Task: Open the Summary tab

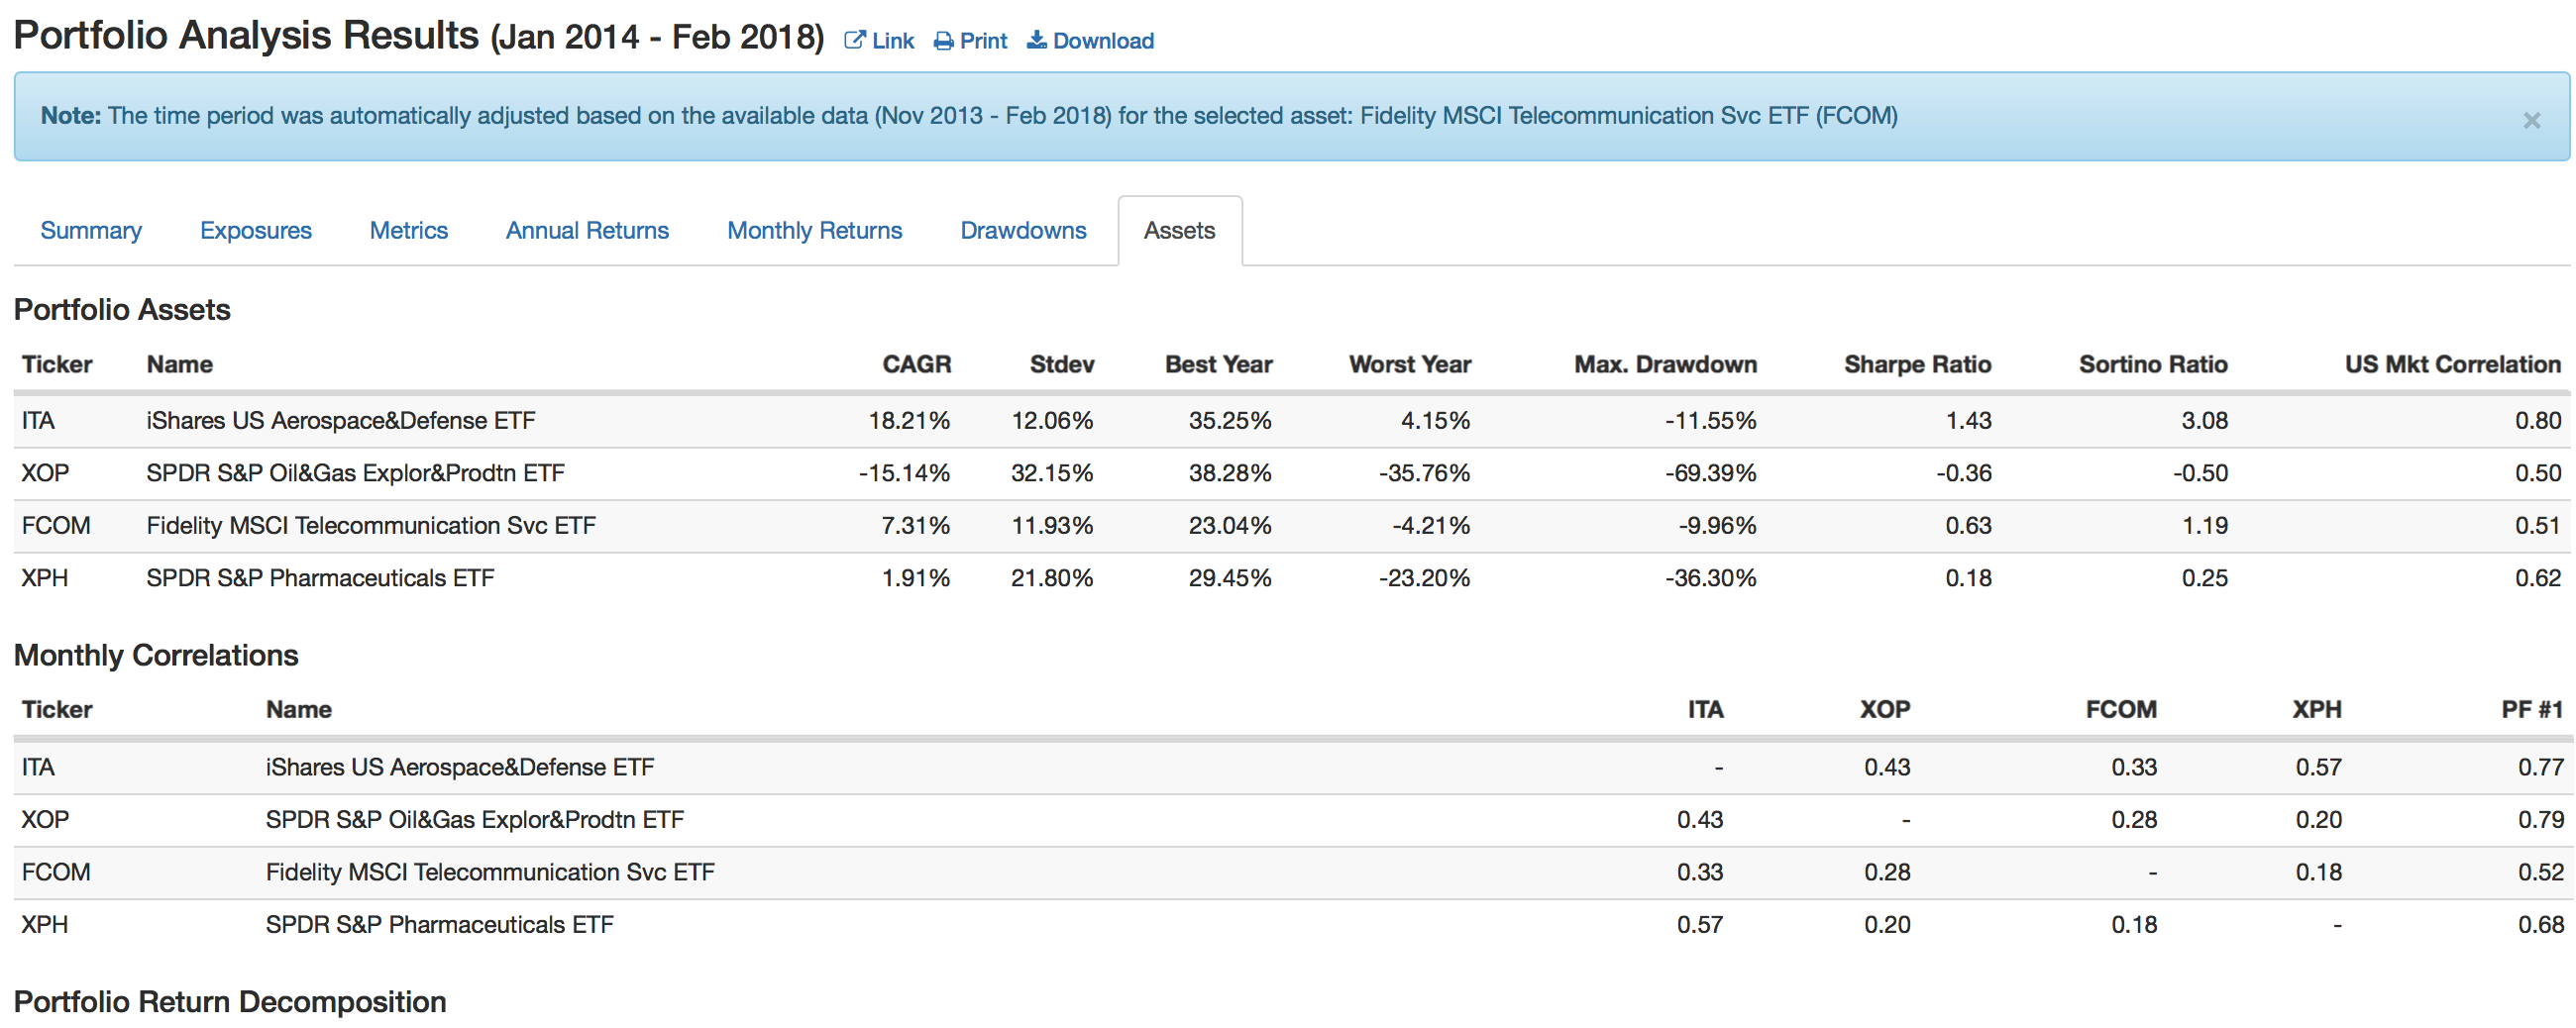Action: click(91, 230)
